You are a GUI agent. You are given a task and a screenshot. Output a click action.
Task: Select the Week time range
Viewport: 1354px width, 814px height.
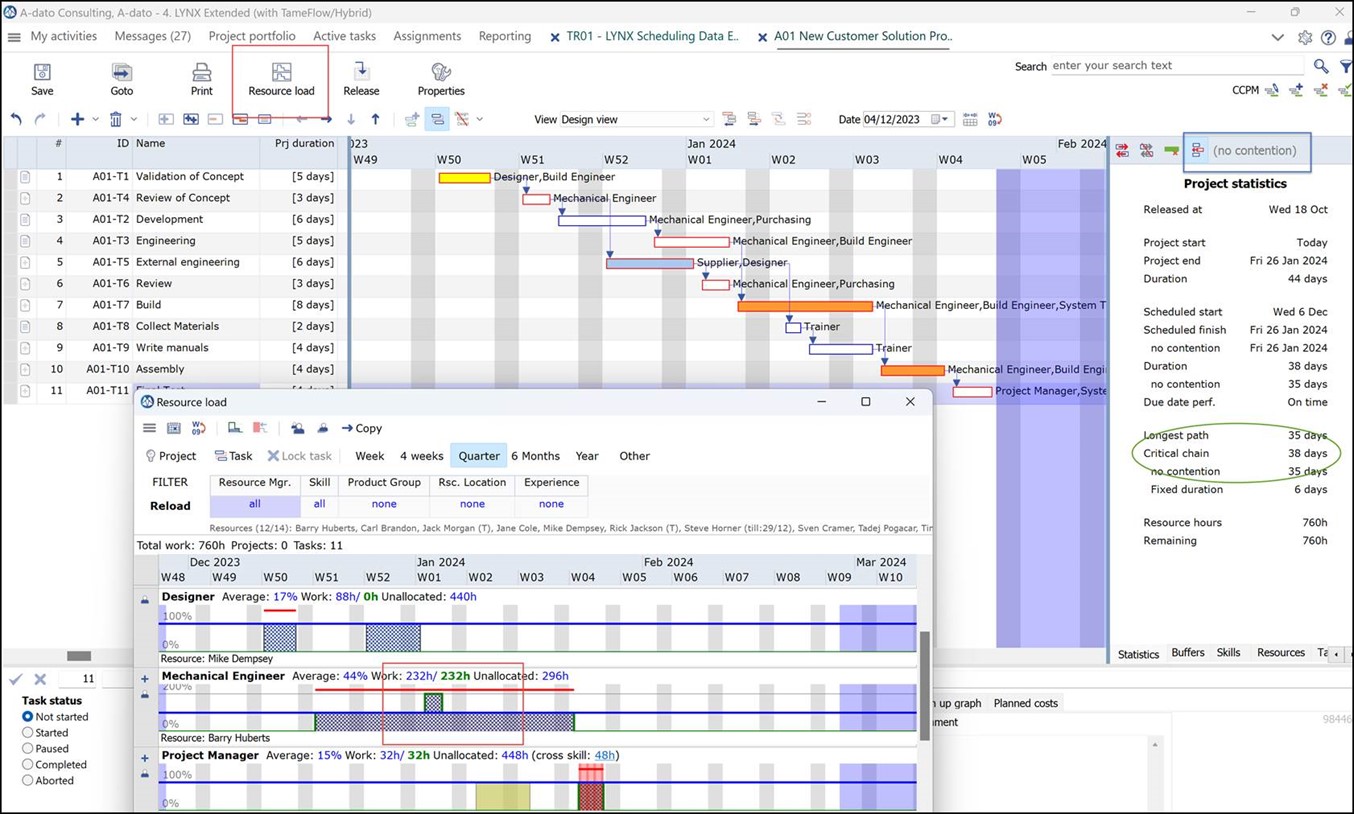[x=370, y=456]
